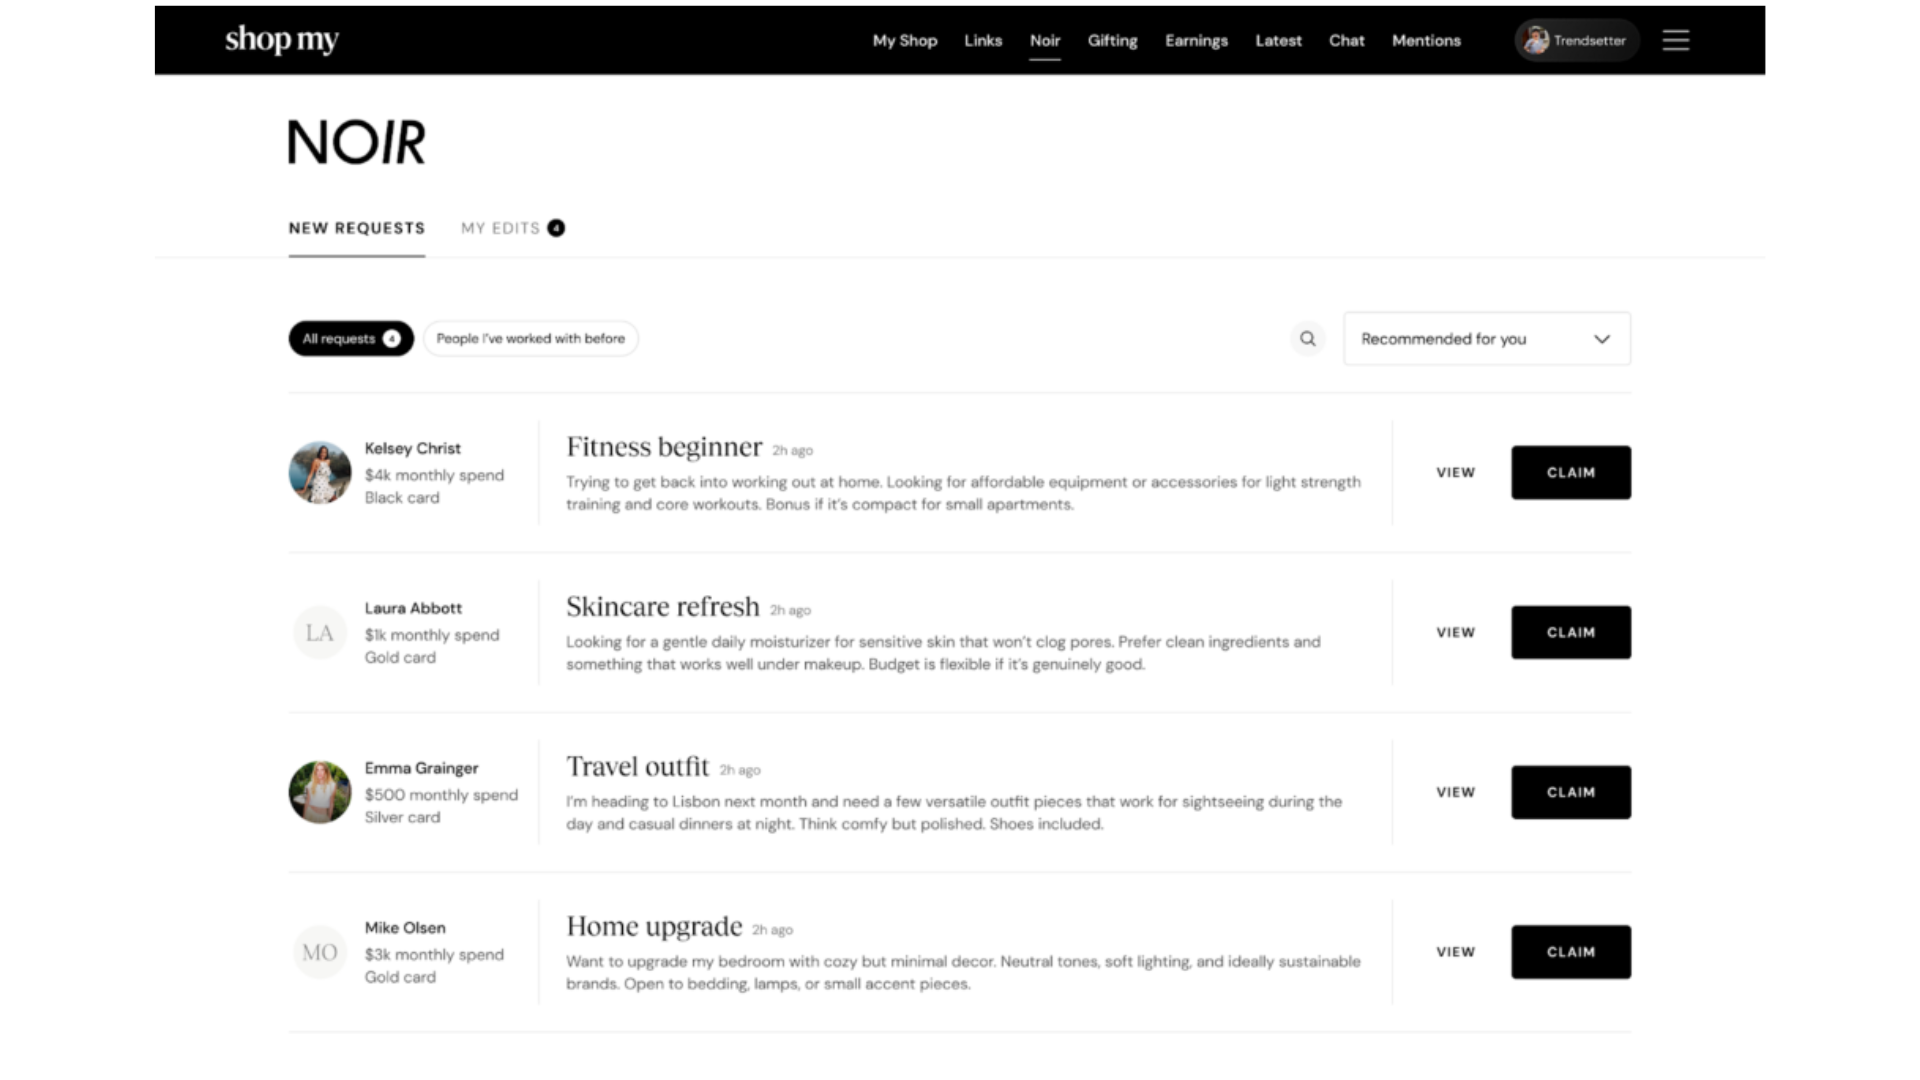This screenshot has width=1920, height=1080.
Task: Switch to the My Edits tab
Action: click(512, 228)
